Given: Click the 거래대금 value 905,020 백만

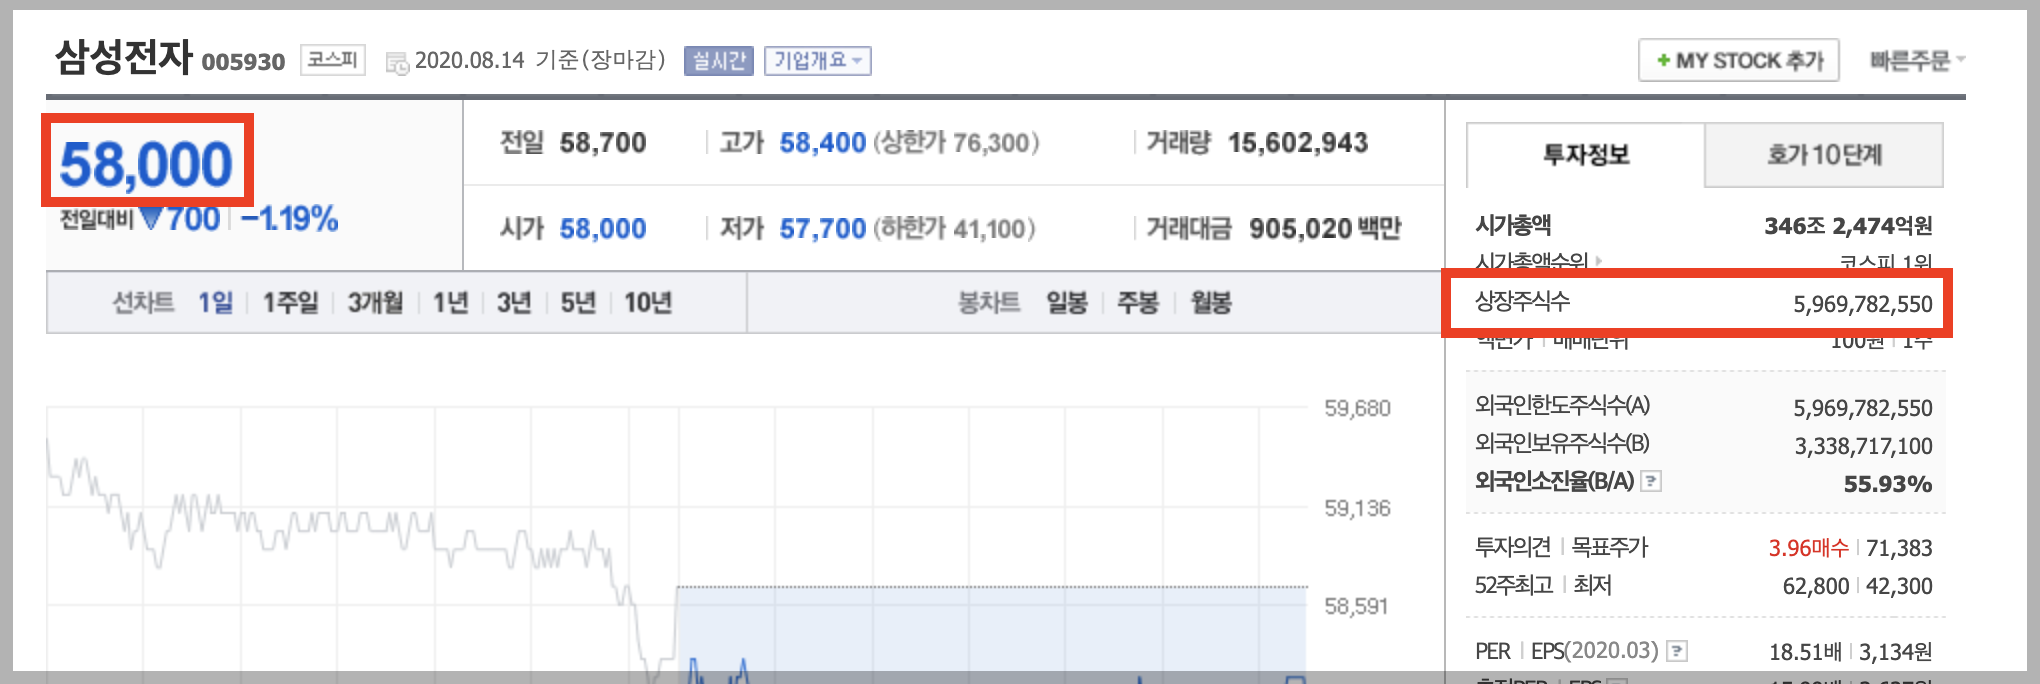Looking at the screenshot, I should click(1325, 229).
